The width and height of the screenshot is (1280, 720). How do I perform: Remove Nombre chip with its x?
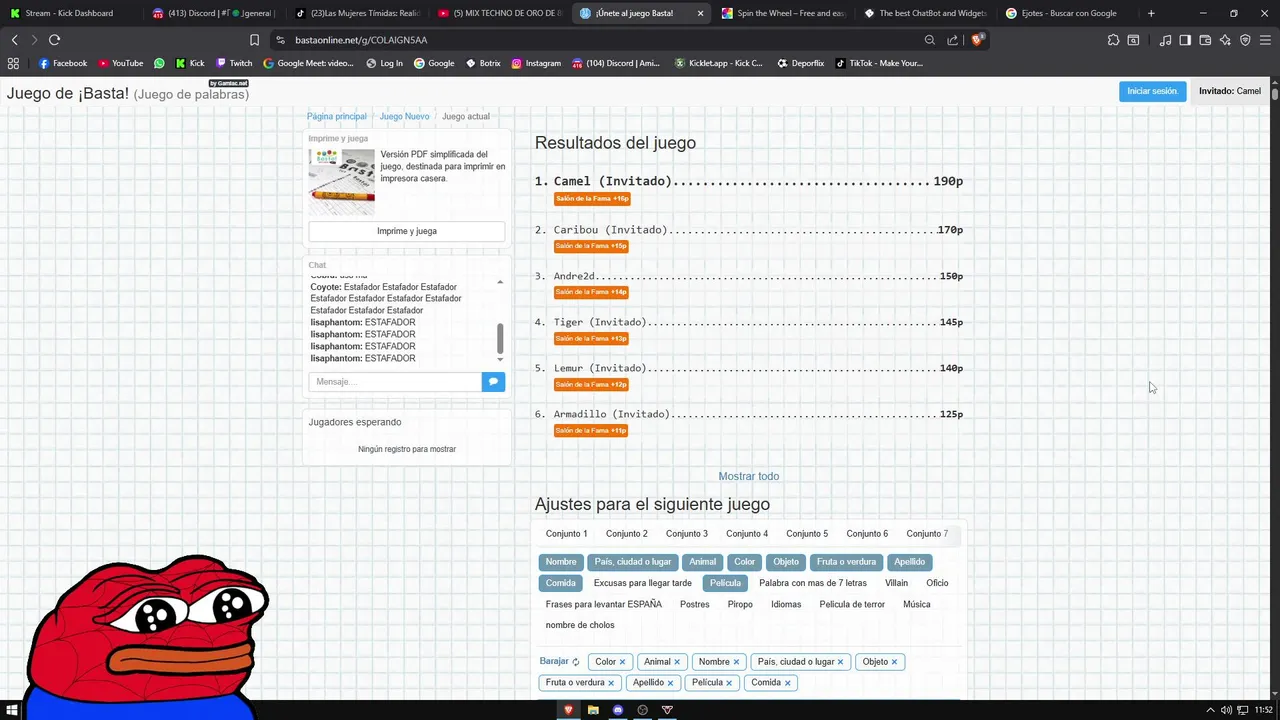point(736,662)
